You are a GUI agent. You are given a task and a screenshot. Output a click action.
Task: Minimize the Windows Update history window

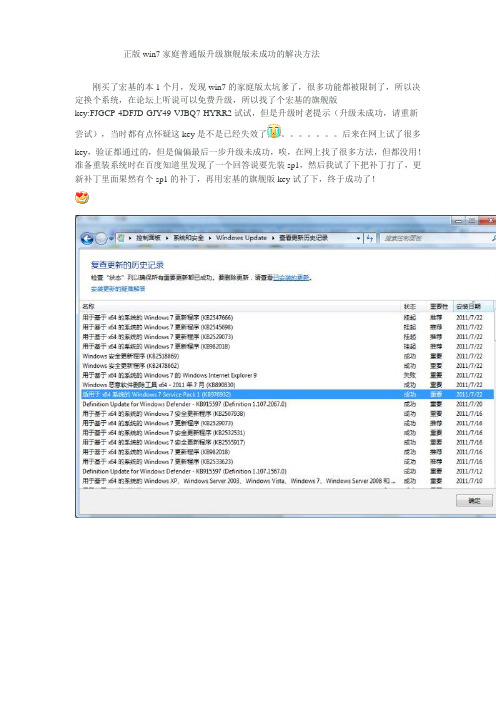(x=458, y=220)
